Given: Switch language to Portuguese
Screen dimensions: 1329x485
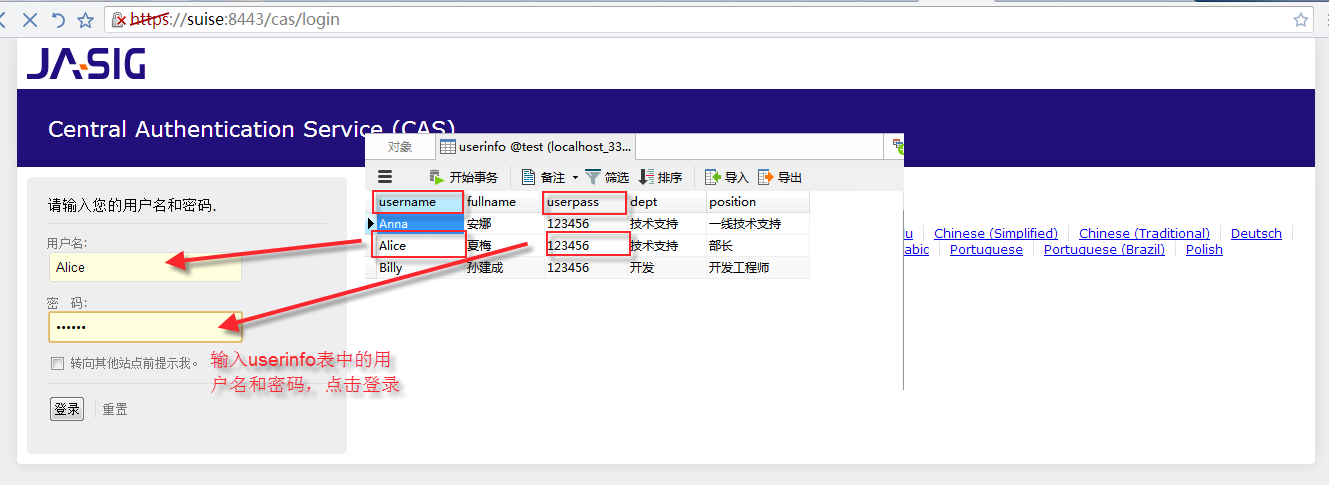Looking at the screenshot, I should [986, 249].
